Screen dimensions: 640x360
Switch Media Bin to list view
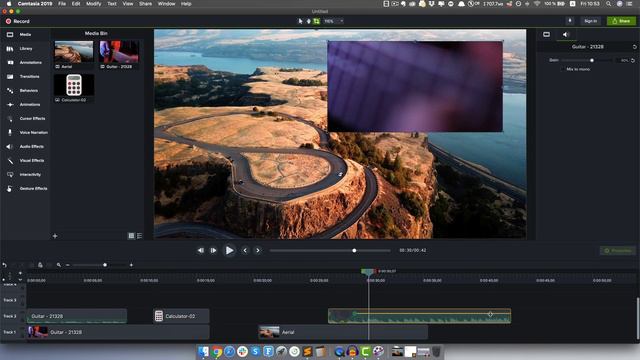tap(140, 236)
